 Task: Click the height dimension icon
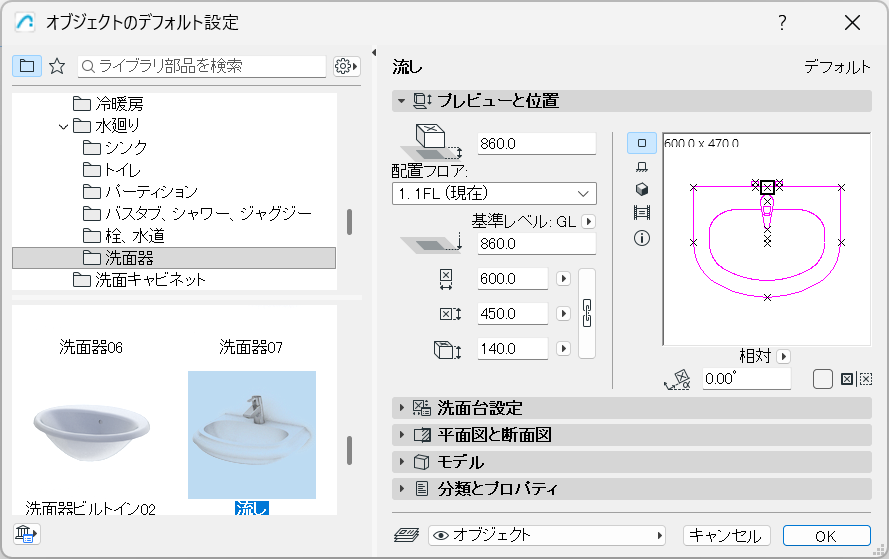[x=447, y=350]
